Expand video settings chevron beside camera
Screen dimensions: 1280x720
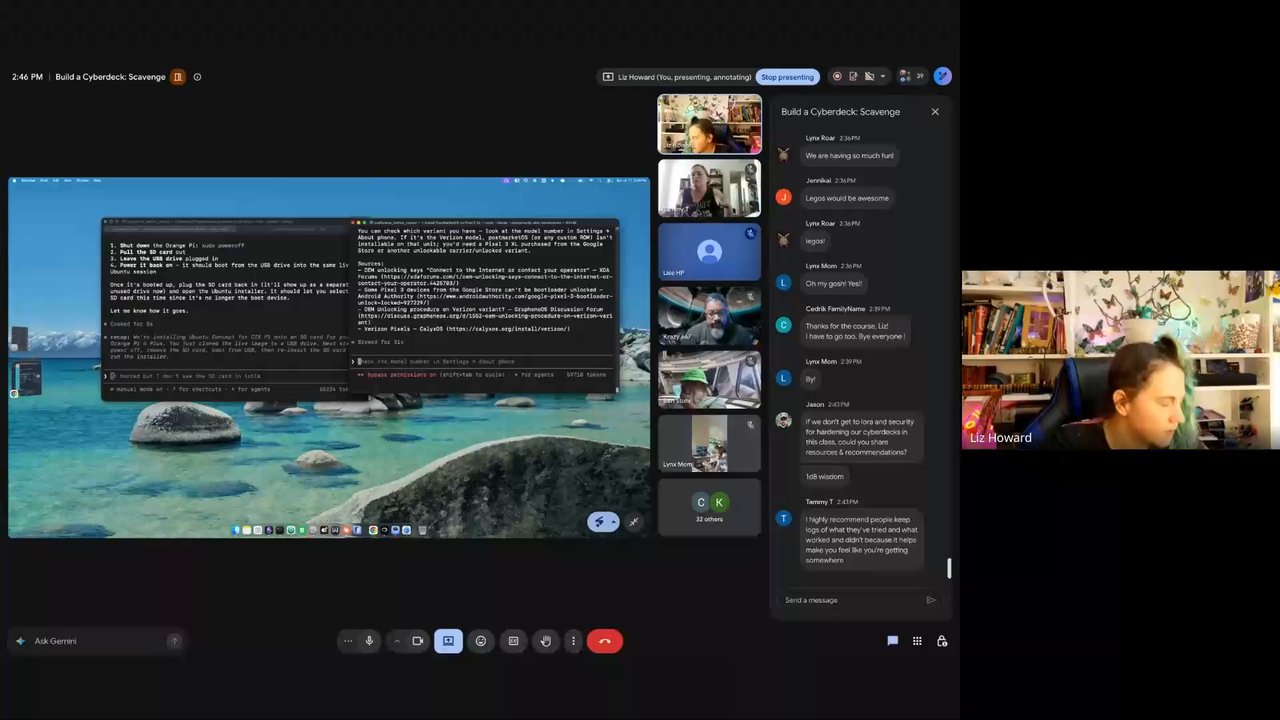[x=397, y=641]
